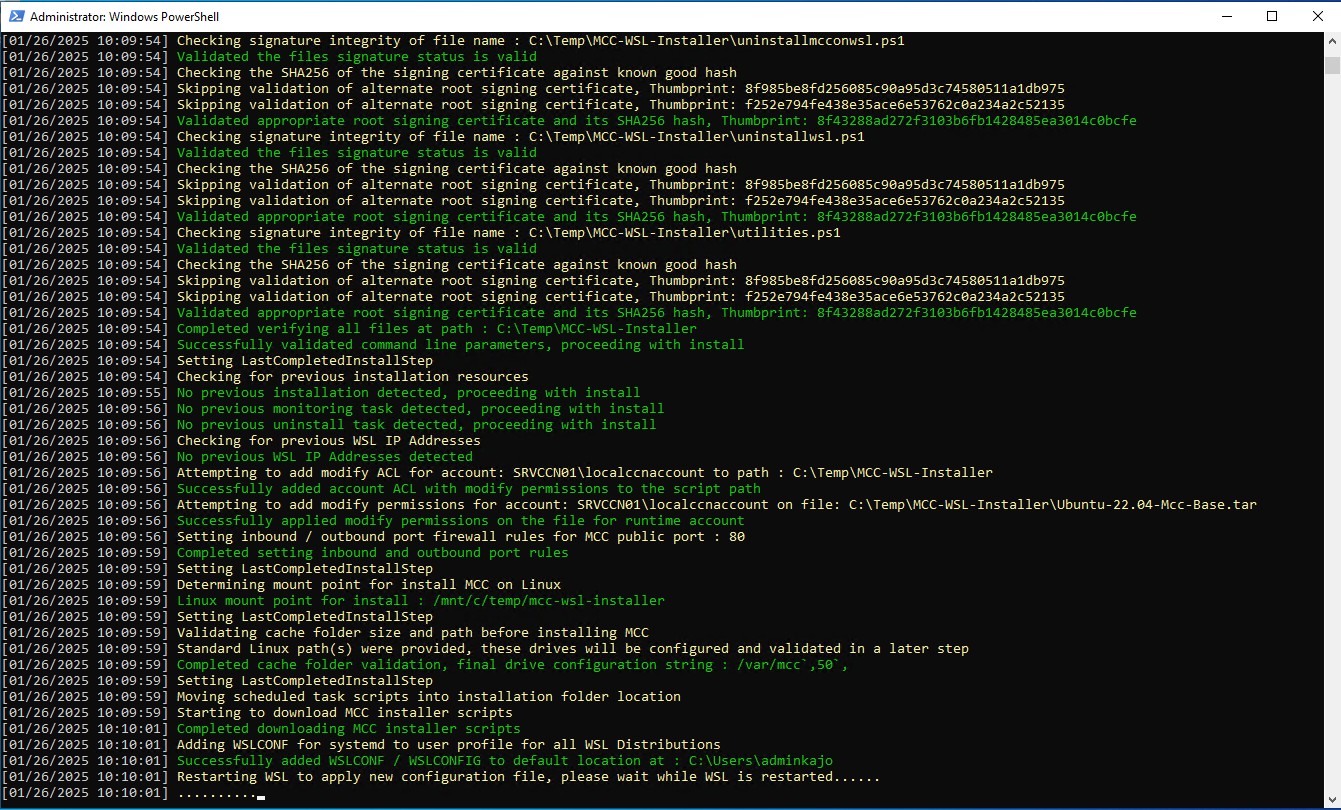
Task: Click 'Starting to download MCC installer scripts' line
Action: 257,713
